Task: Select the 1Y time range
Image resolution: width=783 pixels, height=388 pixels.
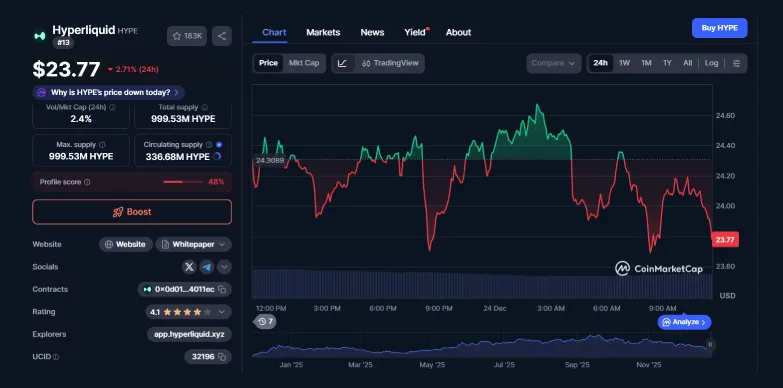Action: 667,63
